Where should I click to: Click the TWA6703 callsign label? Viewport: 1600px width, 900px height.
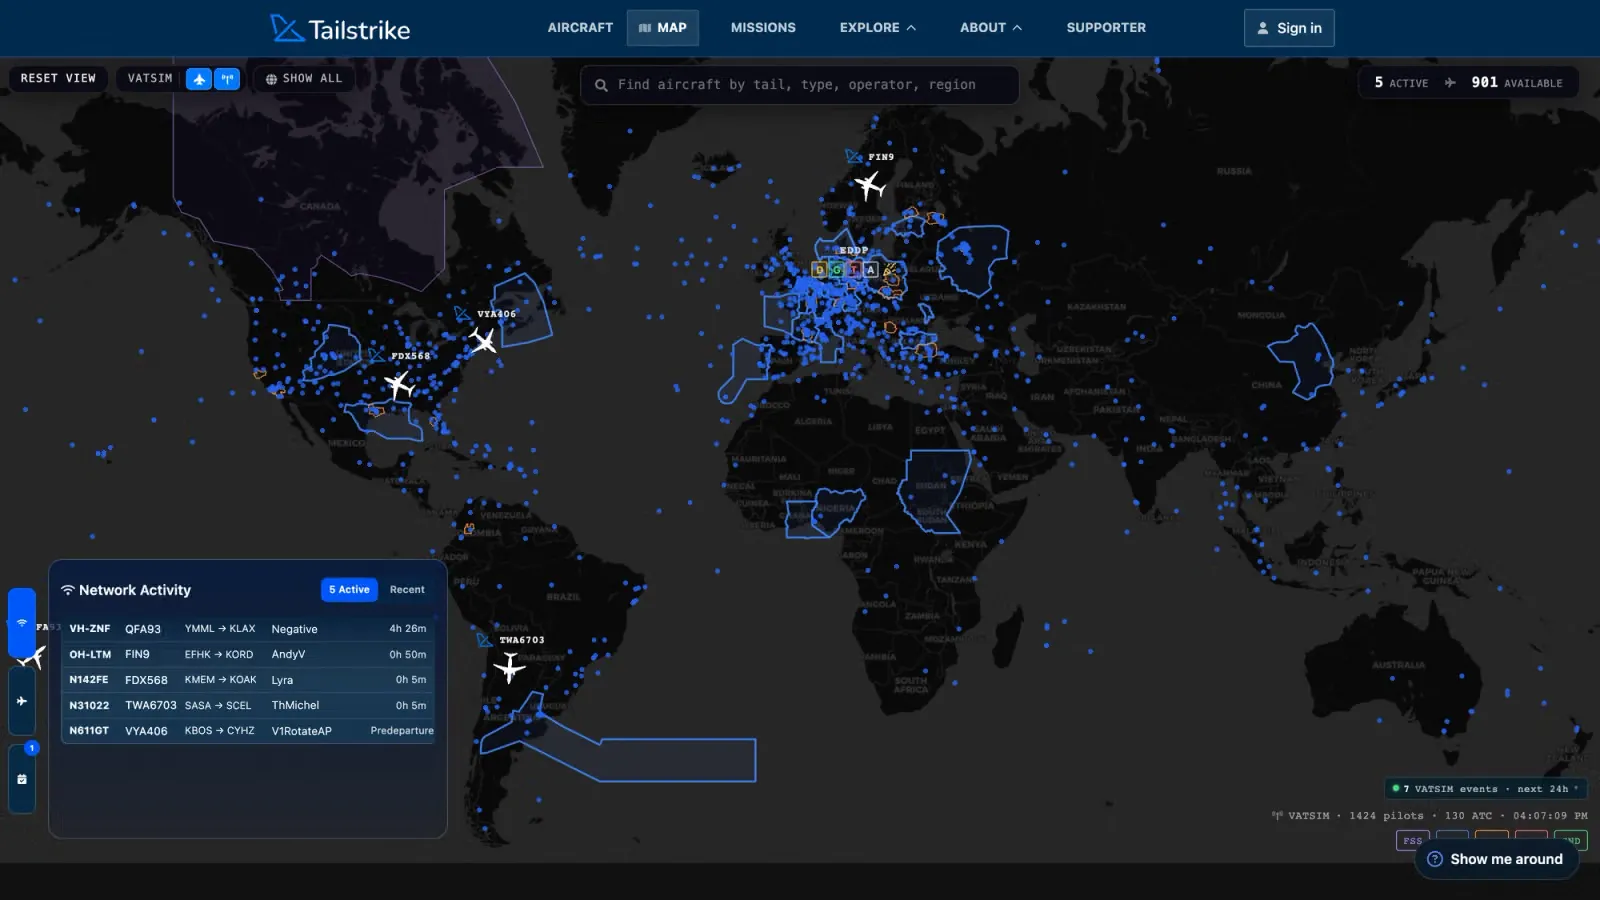(x=522, y=640)
